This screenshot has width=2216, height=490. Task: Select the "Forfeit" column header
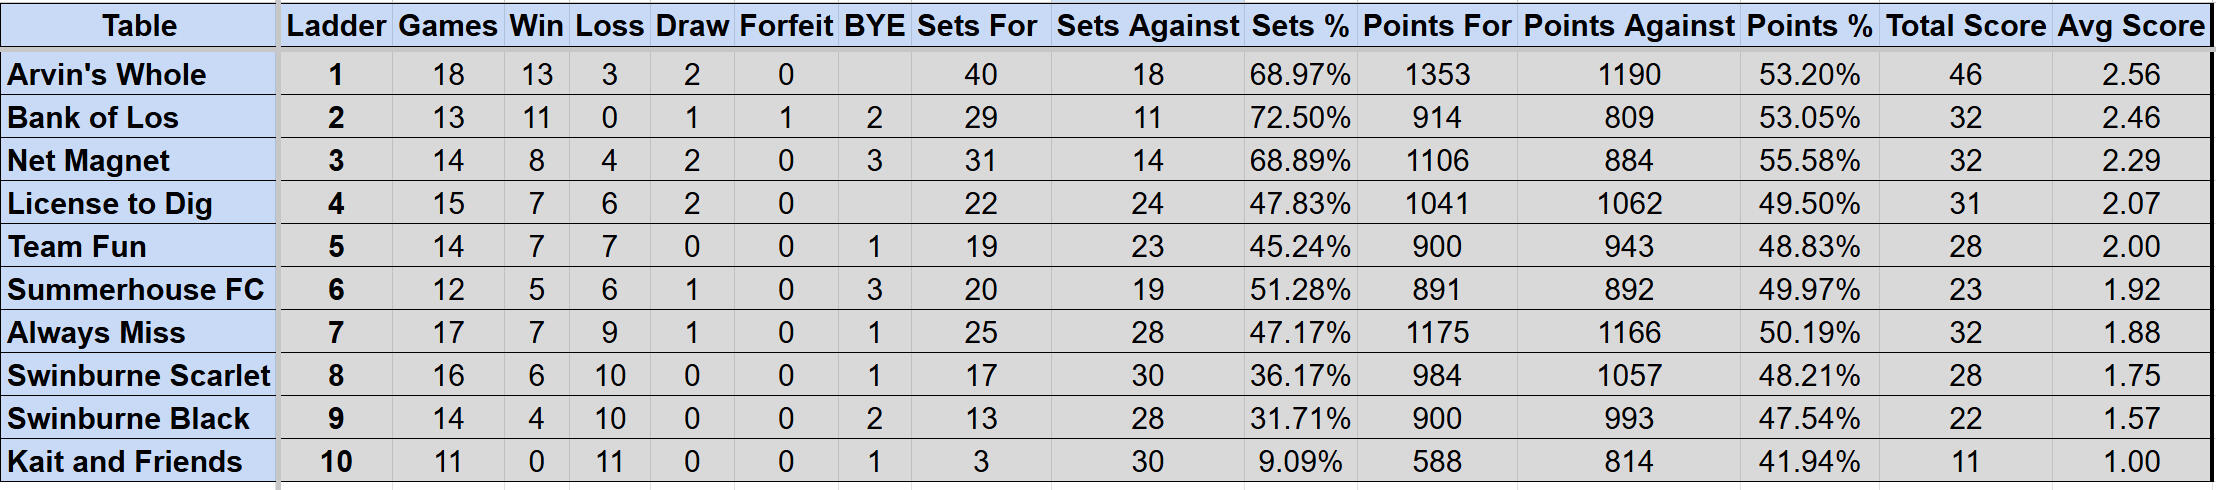pyautogui.click(x=786, y=26)
